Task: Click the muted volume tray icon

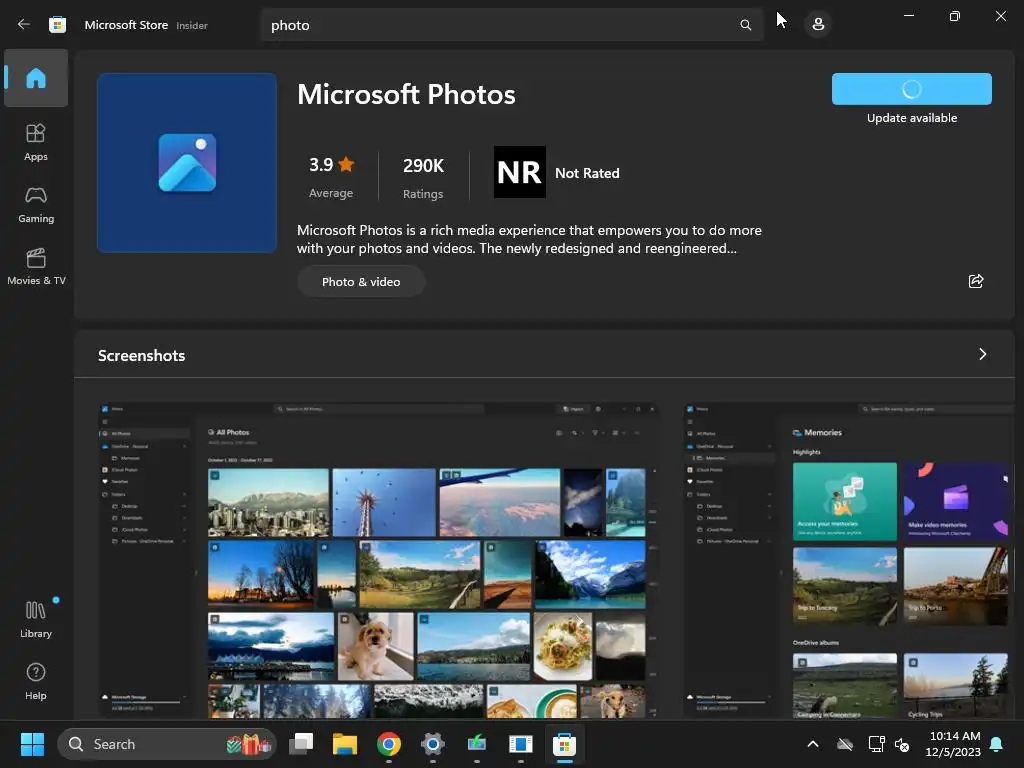Action: [902, 744]
